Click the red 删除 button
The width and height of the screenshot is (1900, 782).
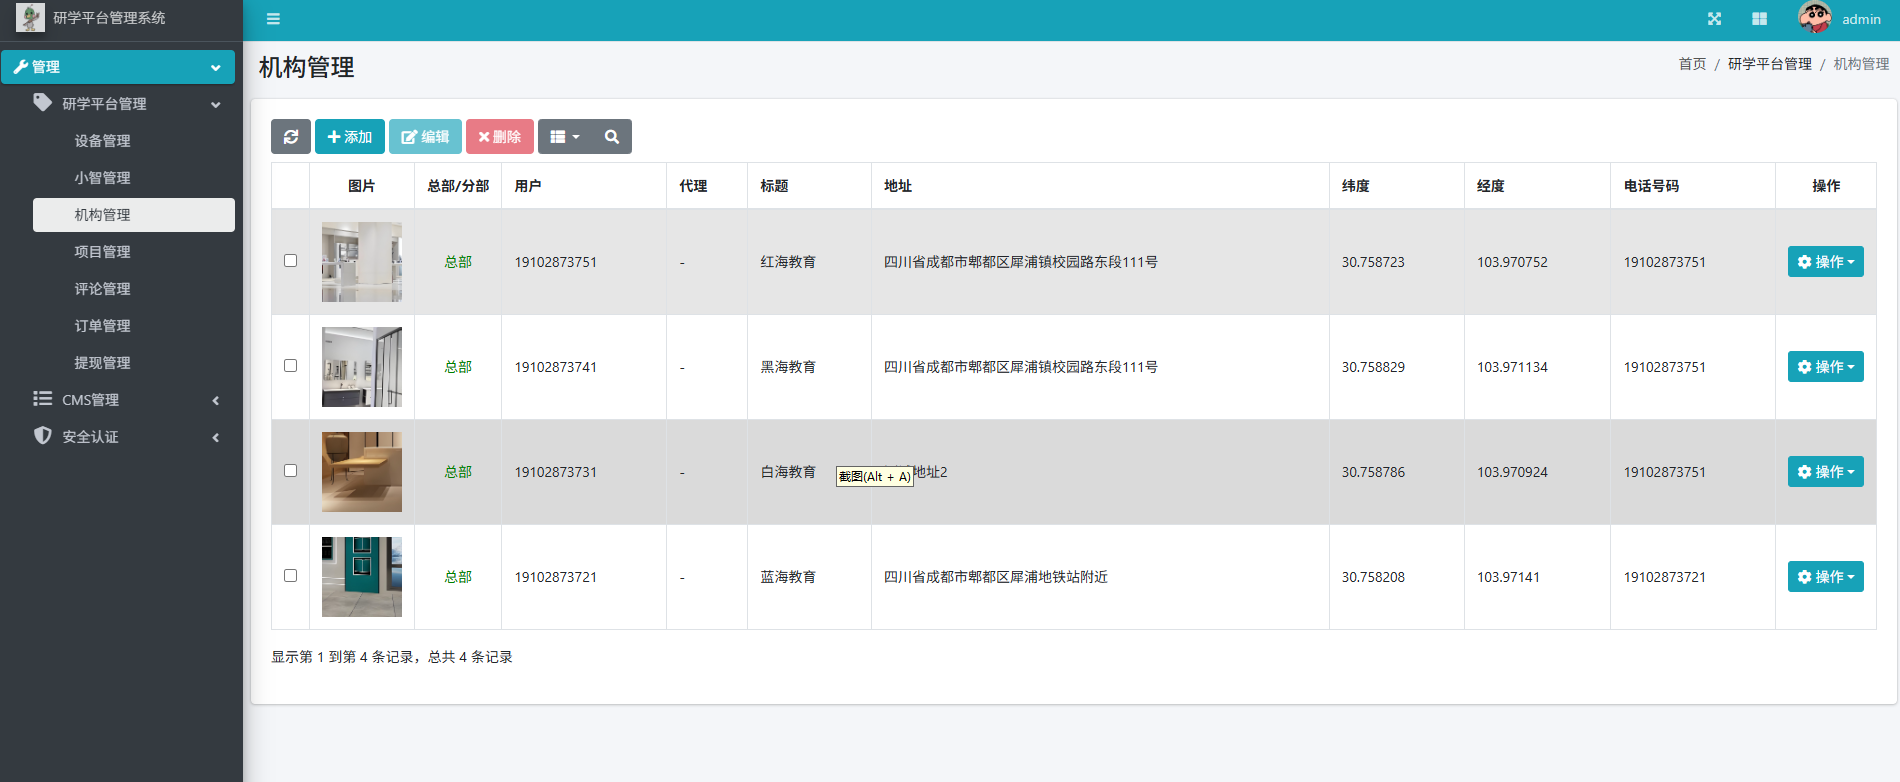[x=500, y=137]
